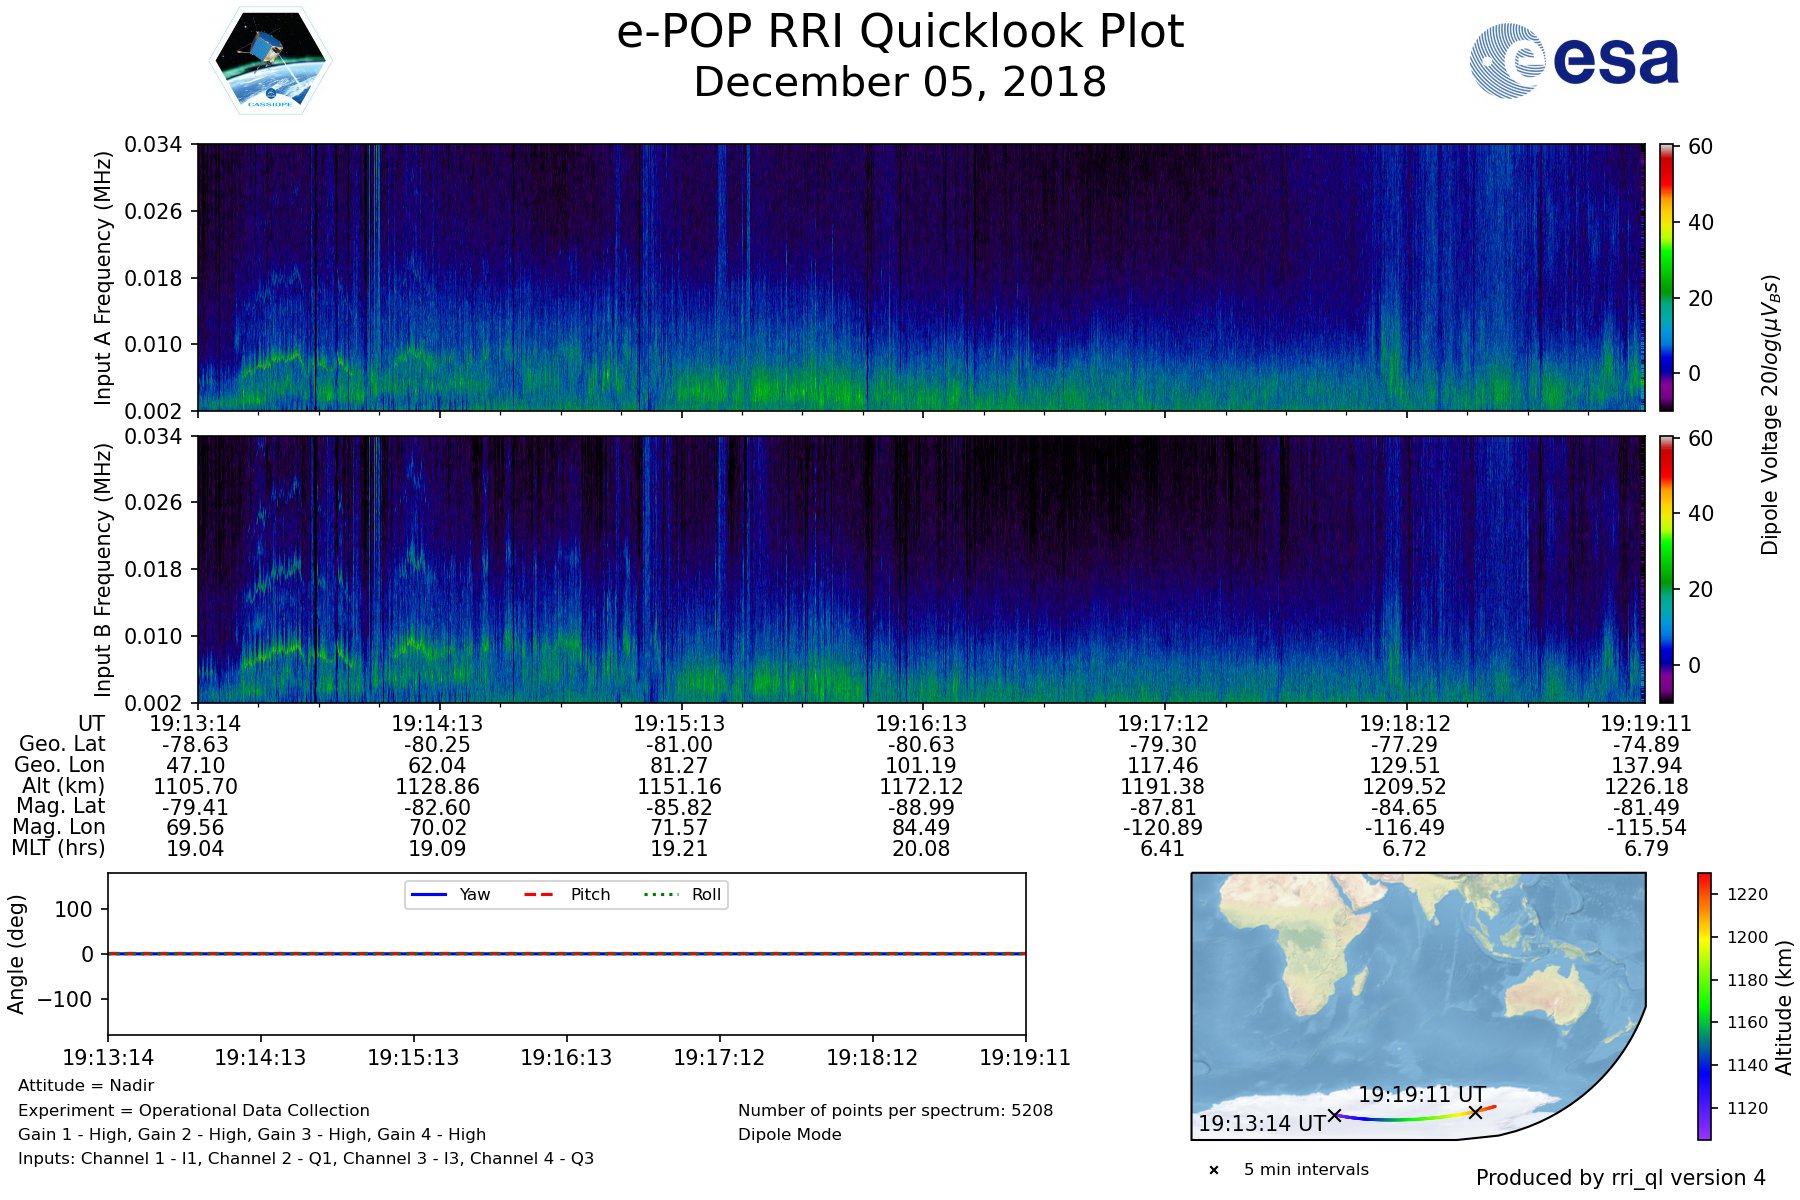Click the X marker at 19:13:14 UT on the map
Screen dimensions: 1800x1200
pyautogui.click(x=1334, y=1115)
